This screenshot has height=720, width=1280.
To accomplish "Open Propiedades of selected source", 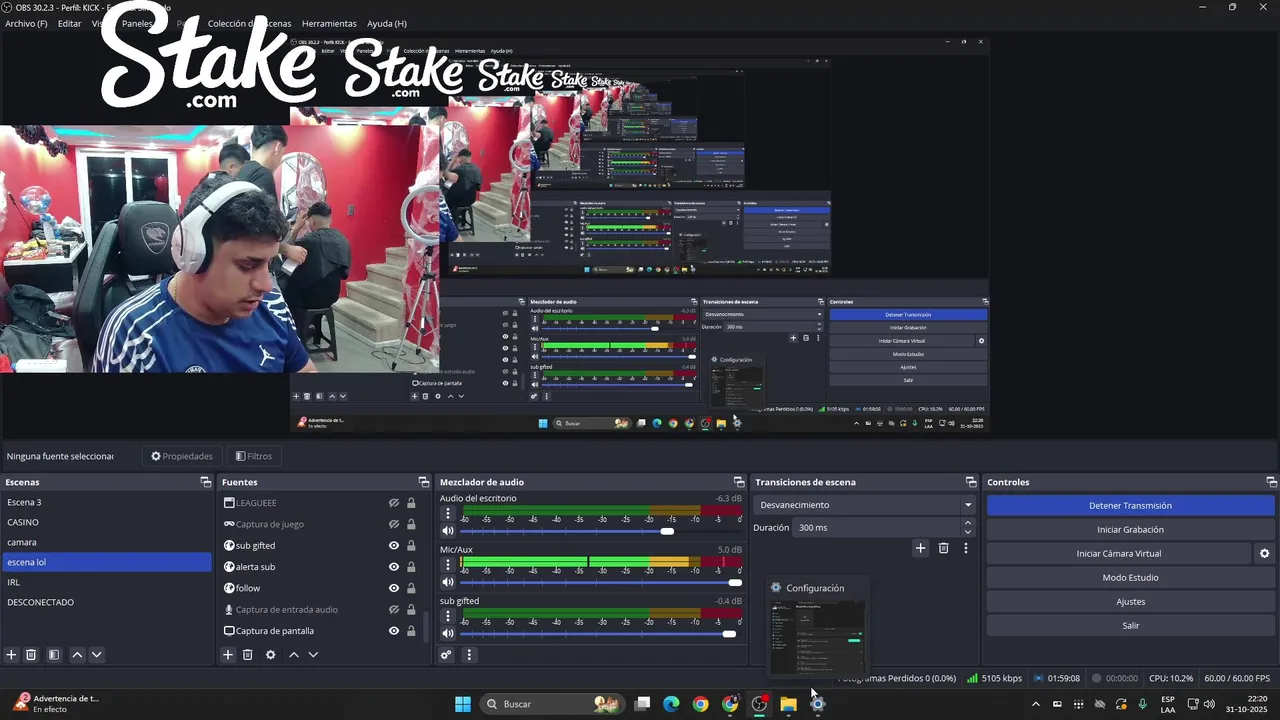I will pos(181,456).
